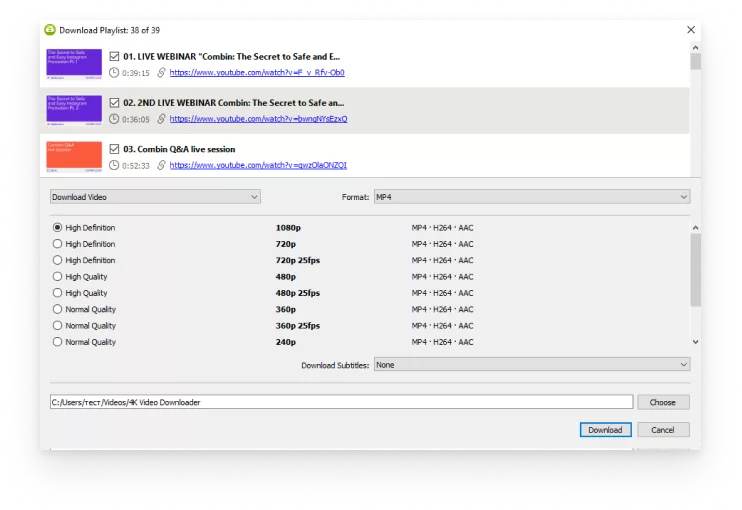
Task: Close the Download Playlist dialog
Action: (x=691, y=30)
